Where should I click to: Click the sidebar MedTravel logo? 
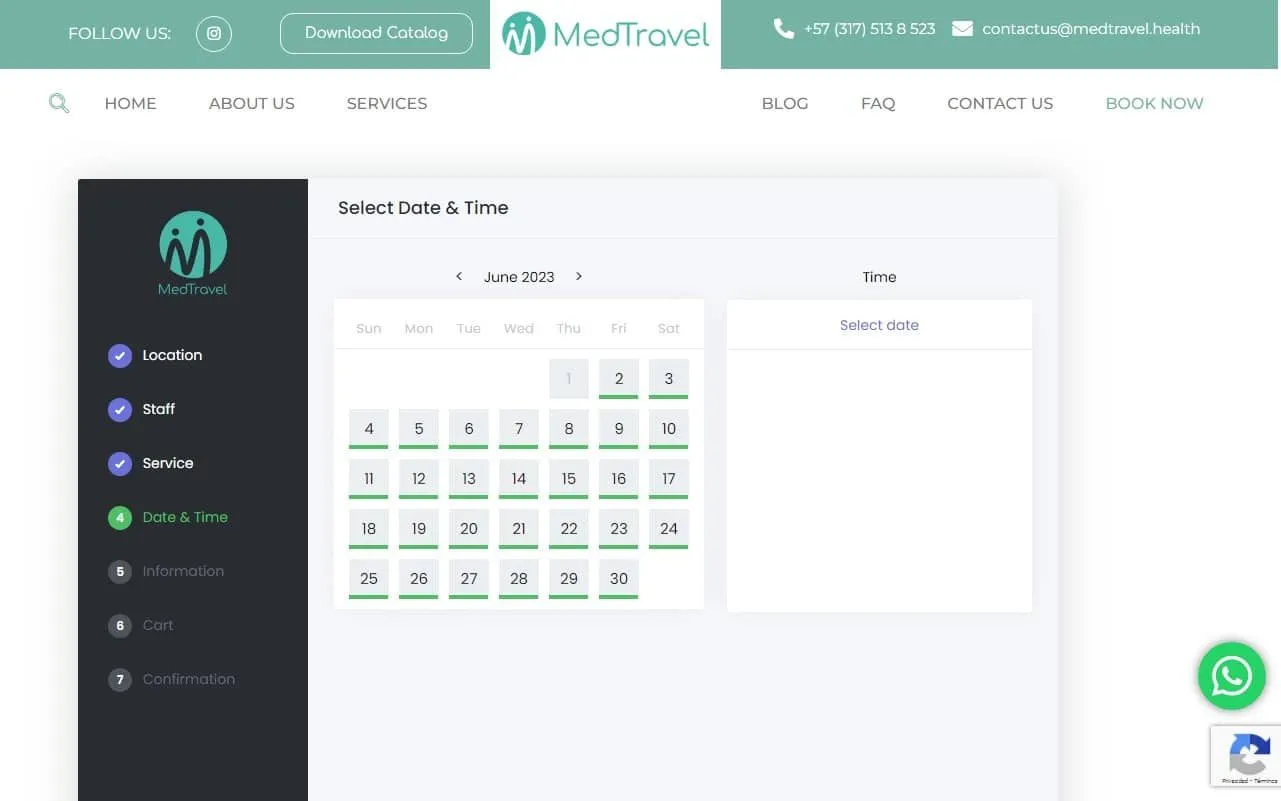click(x=193, y=254)
